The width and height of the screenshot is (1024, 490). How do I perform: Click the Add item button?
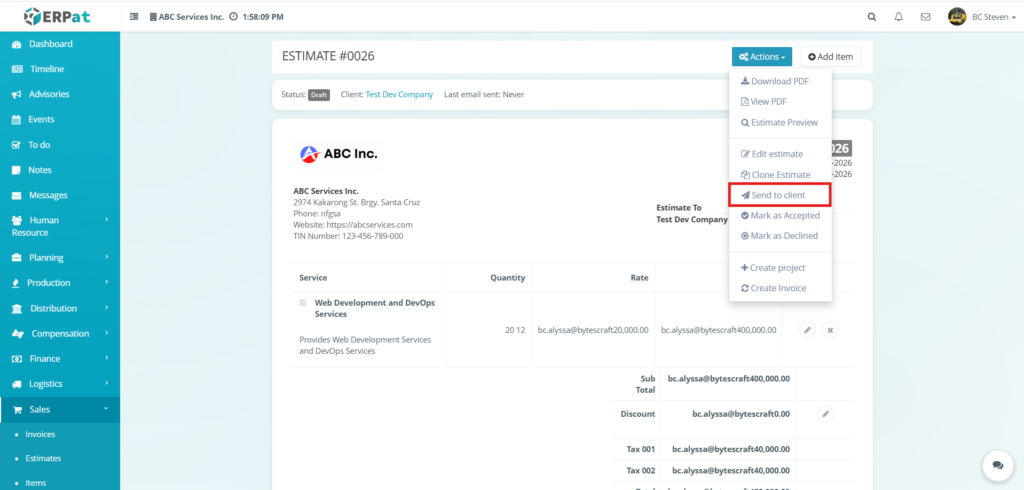(x=830, y=57)
